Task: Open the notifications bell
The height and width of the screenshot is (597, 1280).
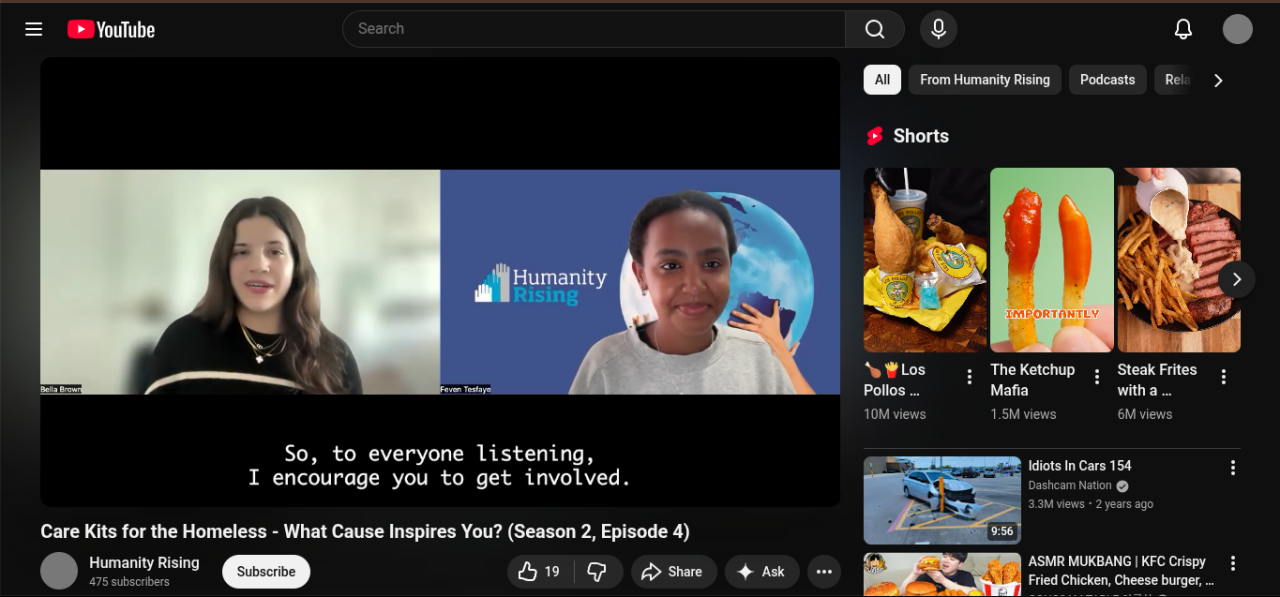Action: pyautogui.click(x=1183, y=29)
